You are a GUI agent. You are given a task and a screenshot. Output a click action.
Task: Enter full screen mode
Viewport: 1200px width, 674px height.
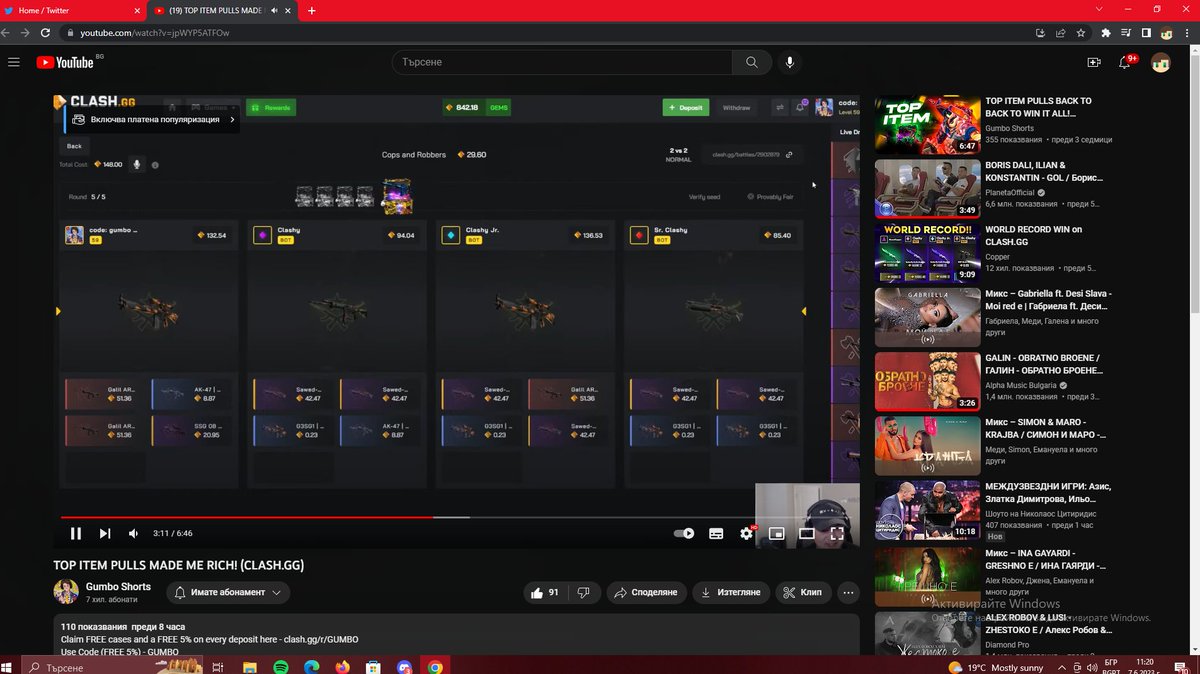coord(837,534)
